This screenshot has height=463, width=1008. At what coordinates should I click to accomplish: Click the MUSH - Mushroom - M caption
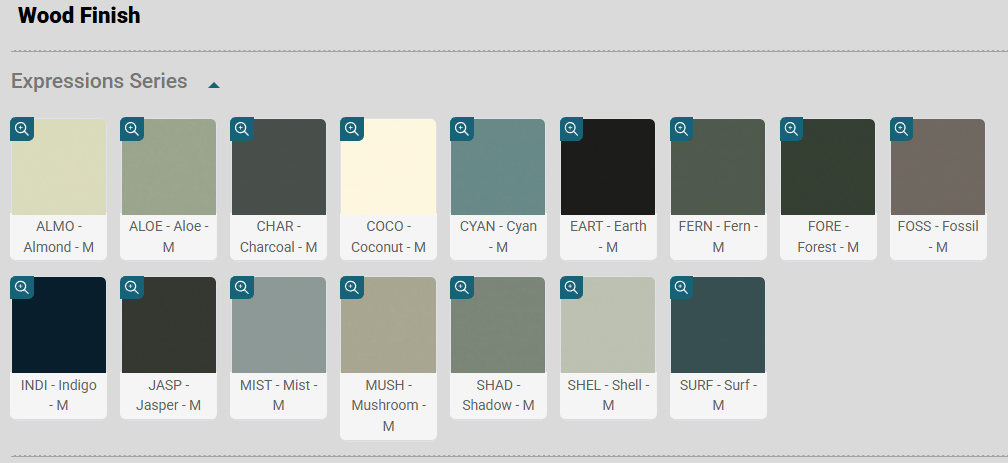[x=388, y=405]
